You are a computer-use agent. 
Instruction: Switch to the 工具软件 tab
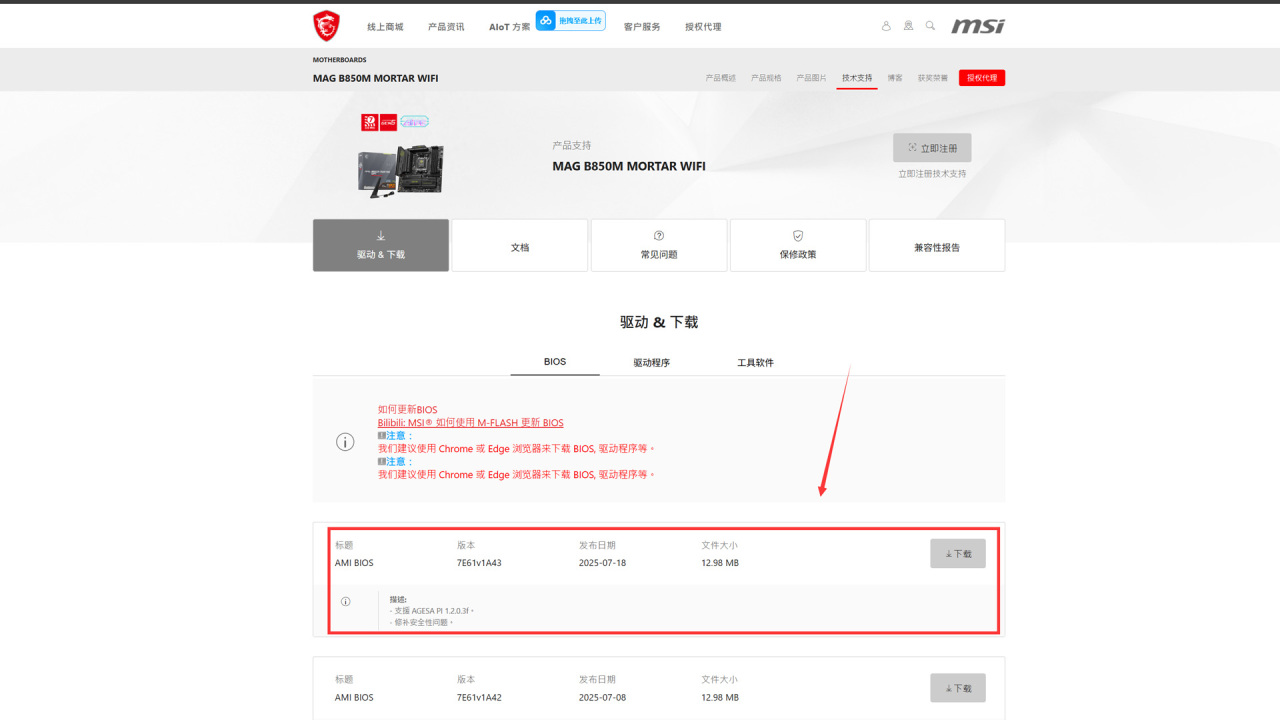[x=756, y=362]
